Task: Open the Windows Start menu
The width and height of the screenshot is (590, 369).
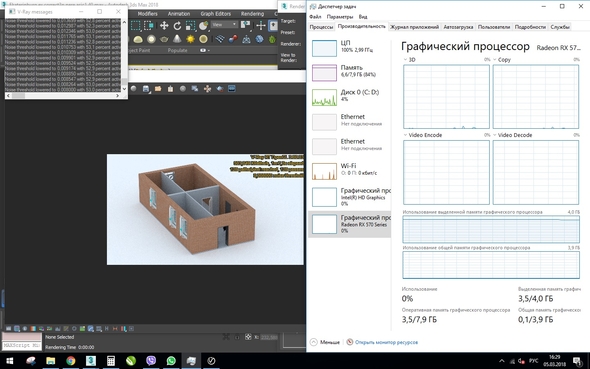Action: (10, 361)
